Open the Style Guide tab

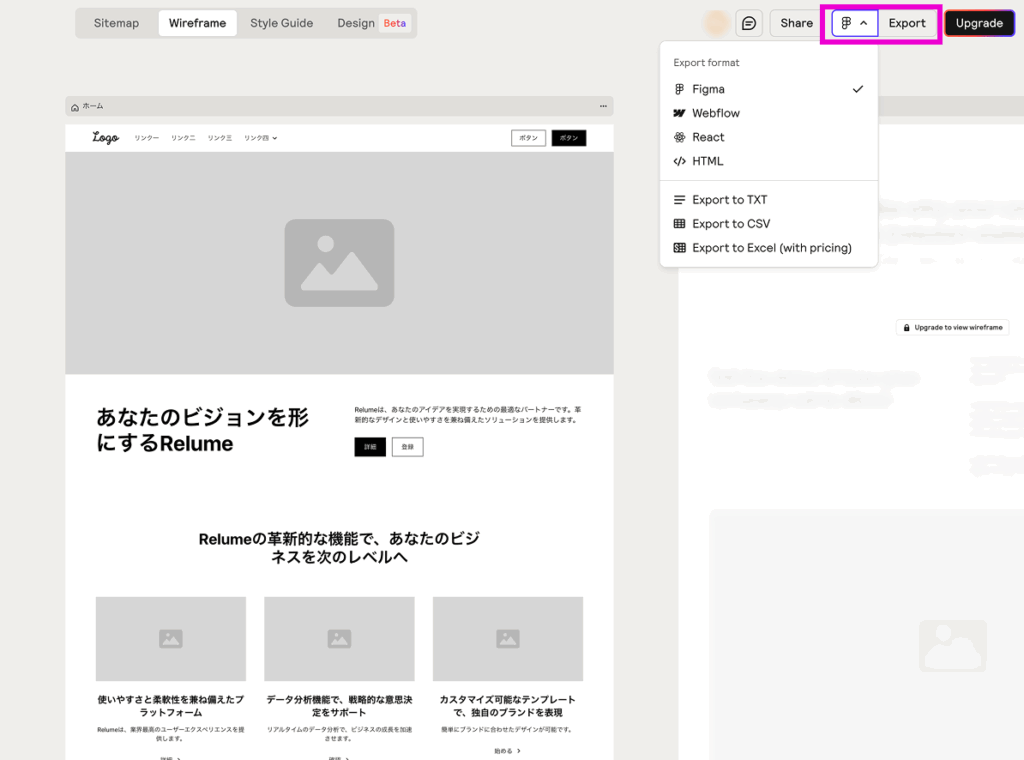[x=281, y=23]
